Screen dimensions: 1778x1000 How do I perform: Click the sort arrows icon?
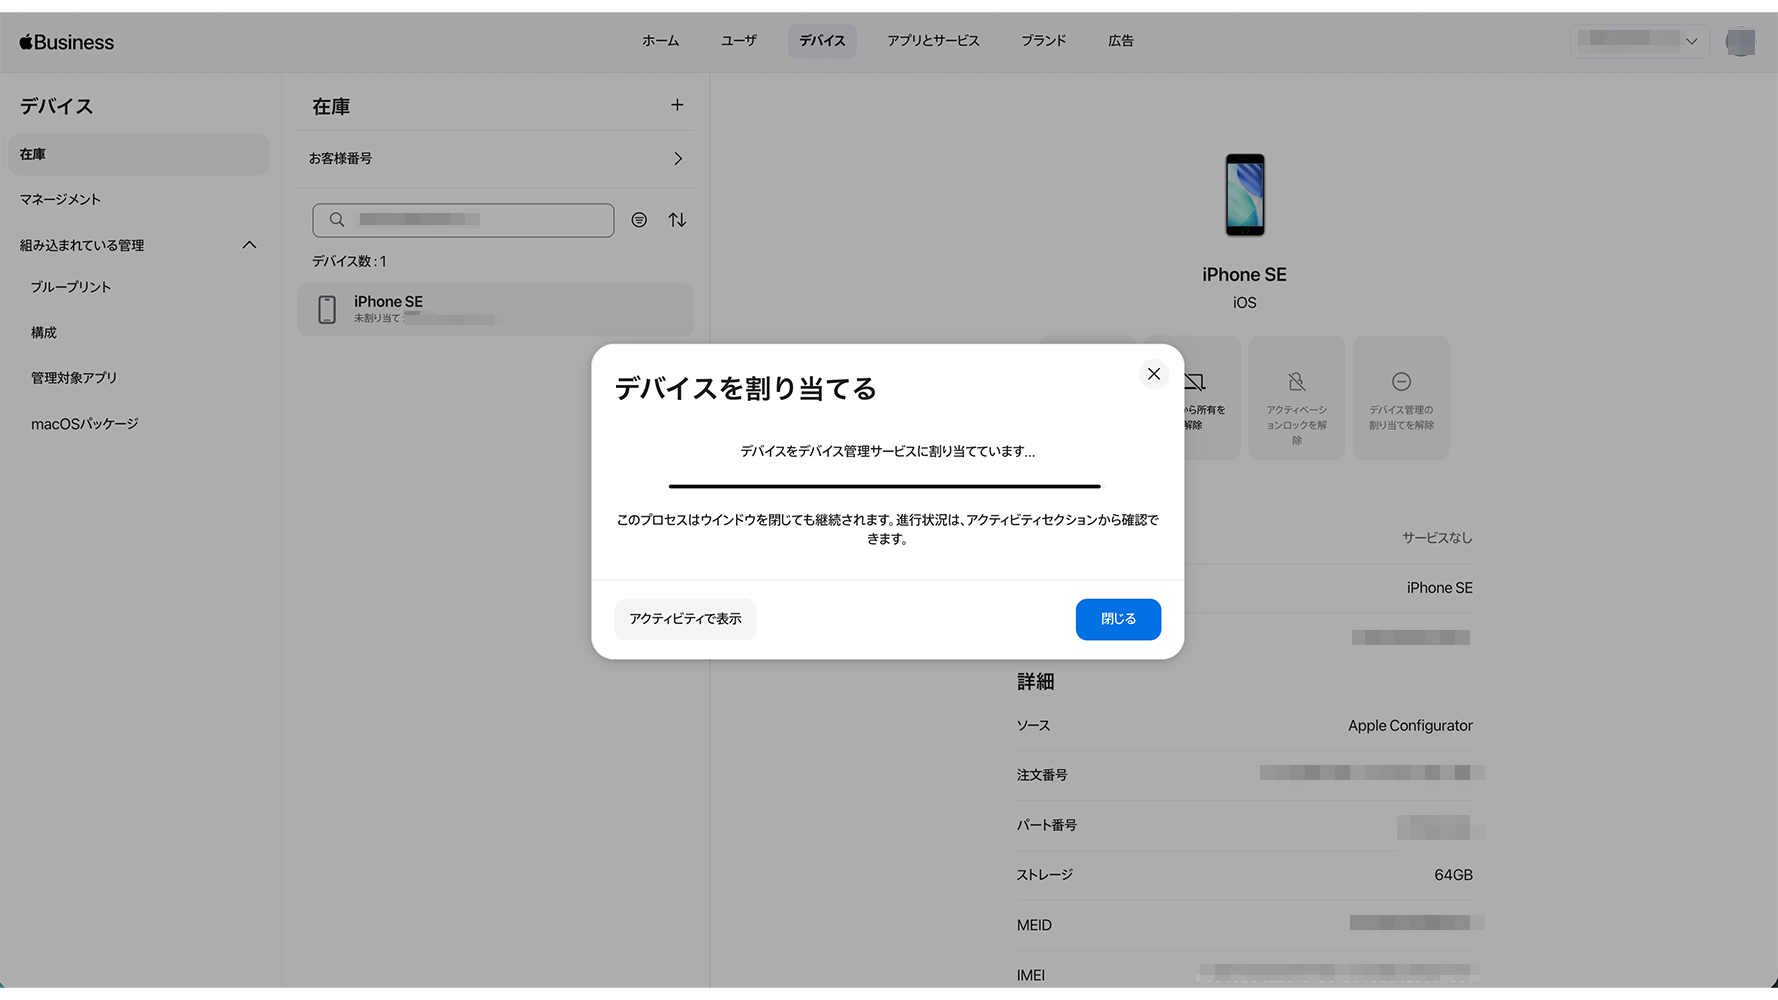click(677, 220)
